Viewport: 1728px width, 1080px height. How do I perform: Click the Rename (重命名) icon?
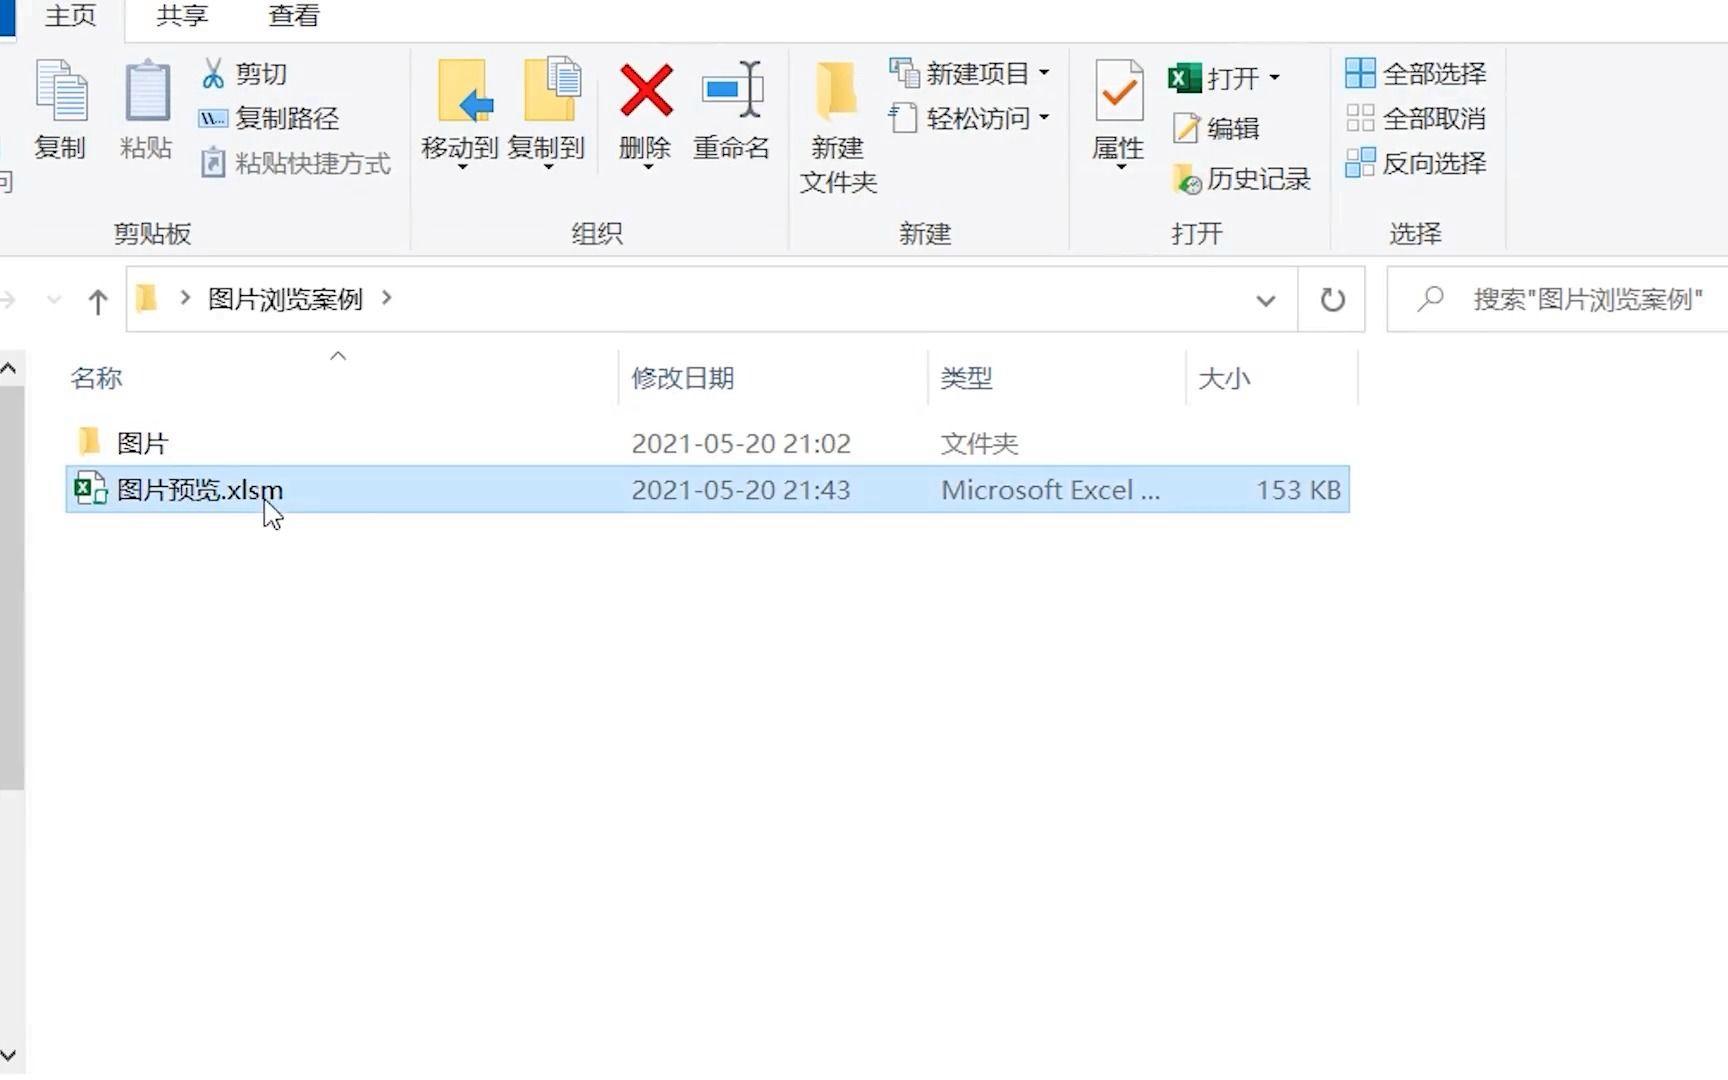732,92
